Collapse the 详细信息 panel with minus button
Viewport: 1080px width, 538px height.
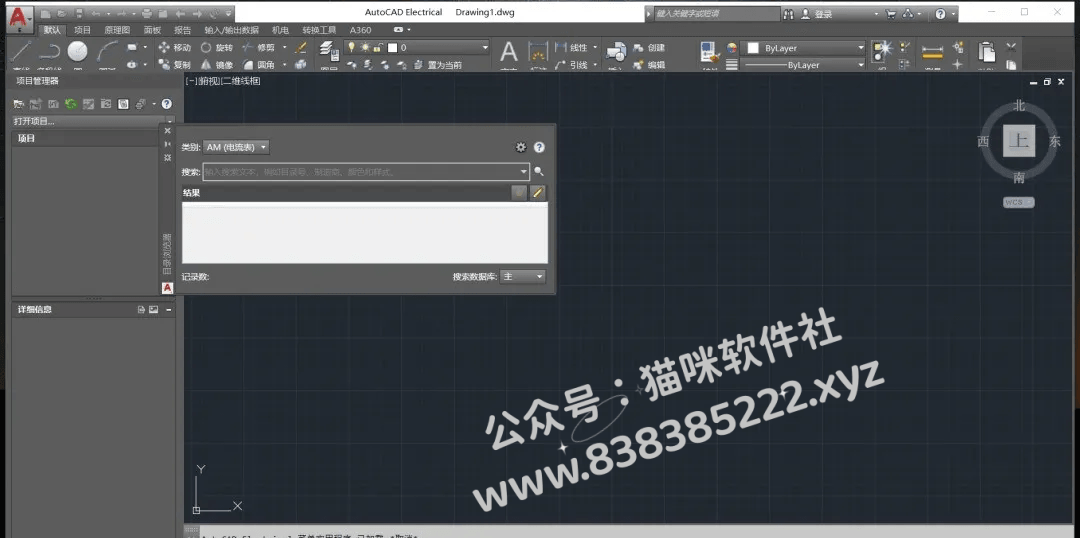(169, 310)
